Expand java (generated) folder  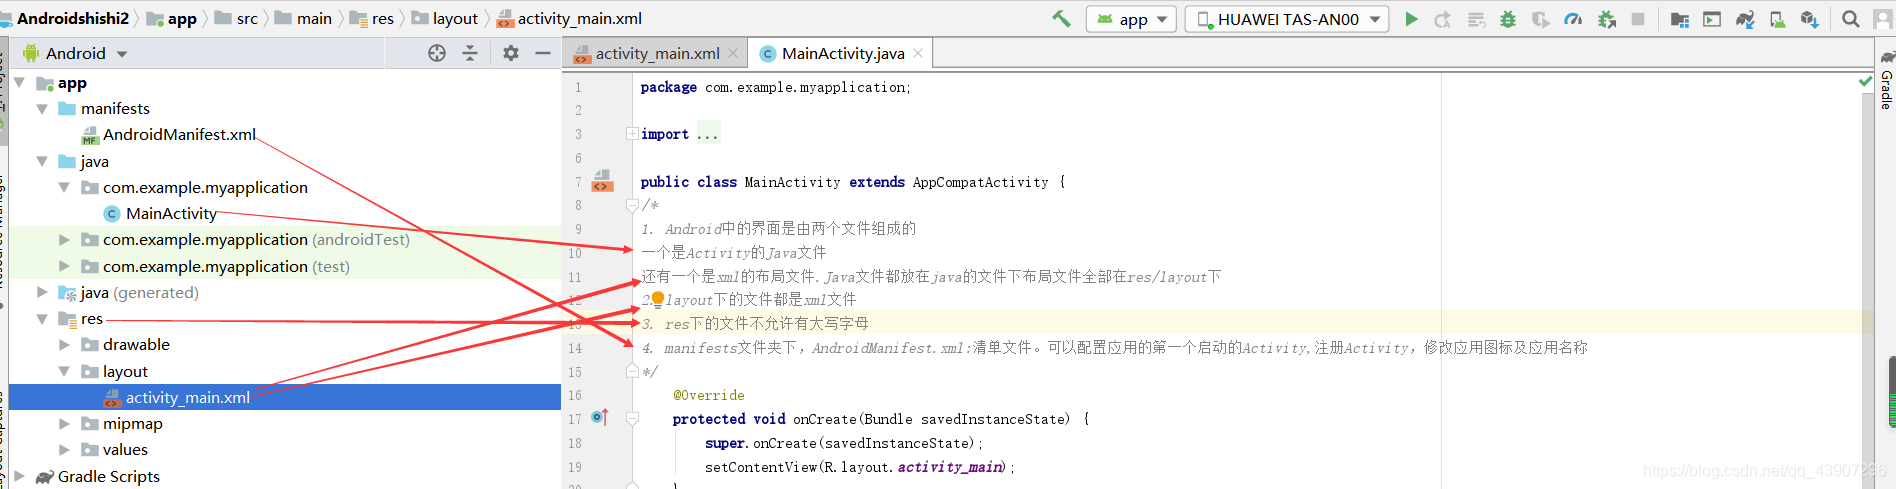[x=42, y=292]
